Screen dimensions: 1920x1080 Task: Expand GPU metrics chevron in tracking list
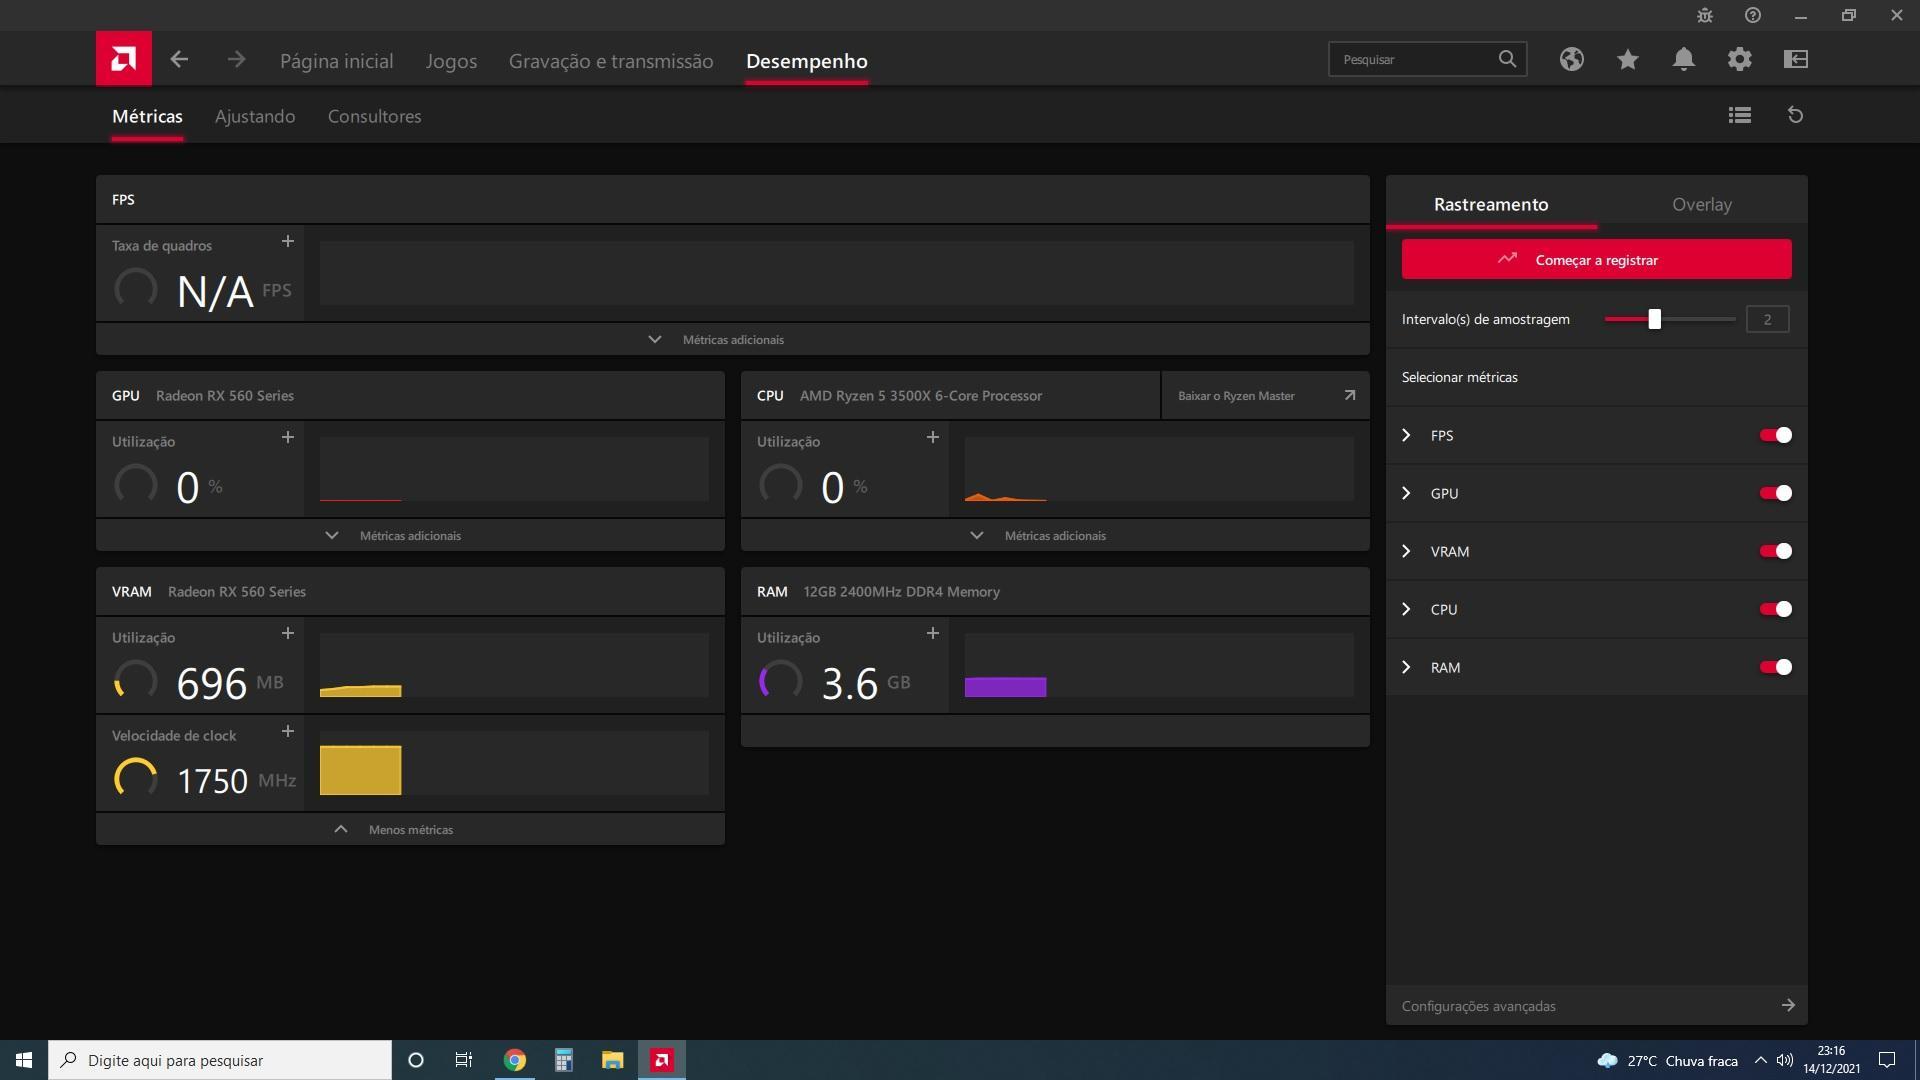click(x=1407, y=493)
